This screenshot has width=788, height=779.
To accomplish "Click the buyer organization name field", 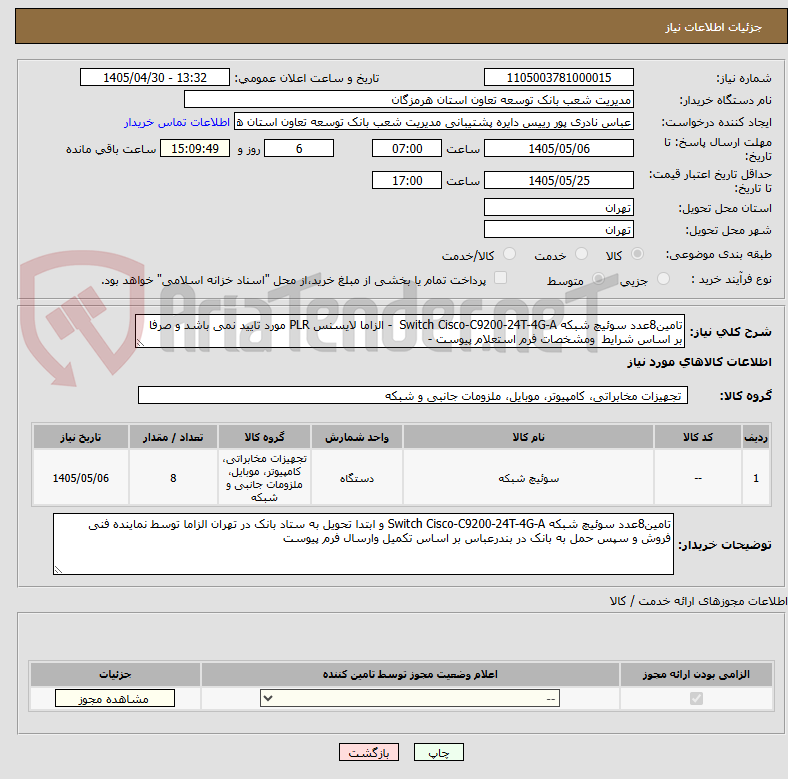I will click(x=409, y=100).
